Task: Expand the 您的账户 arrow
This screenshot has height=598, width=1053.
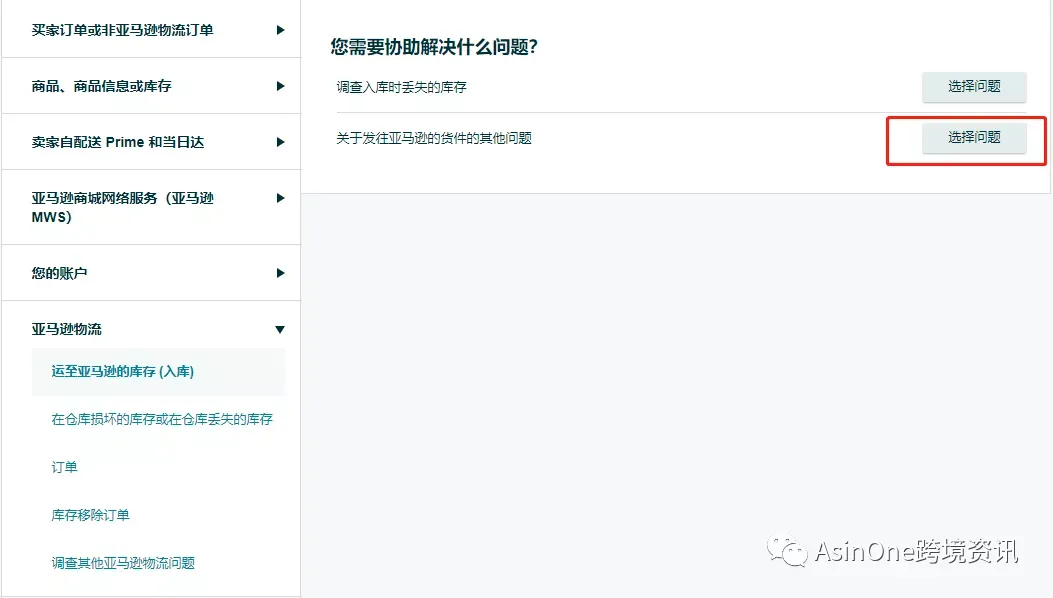Action: pos(280,273)
